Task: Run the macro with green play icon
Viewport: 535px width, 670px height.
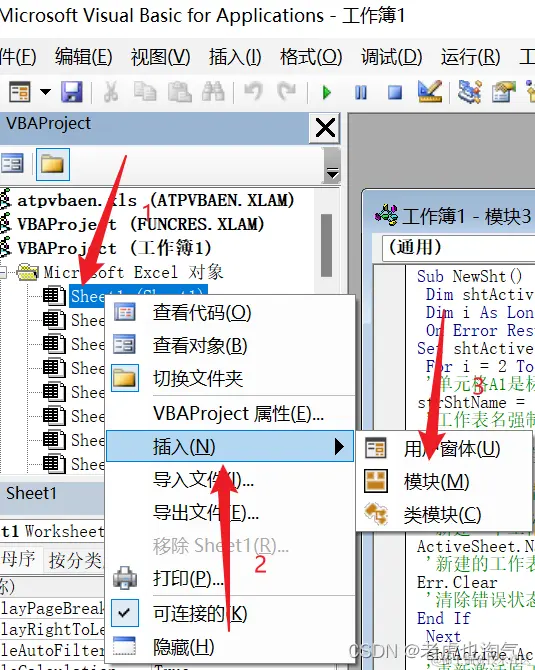Action: click(x=326, y=92)
